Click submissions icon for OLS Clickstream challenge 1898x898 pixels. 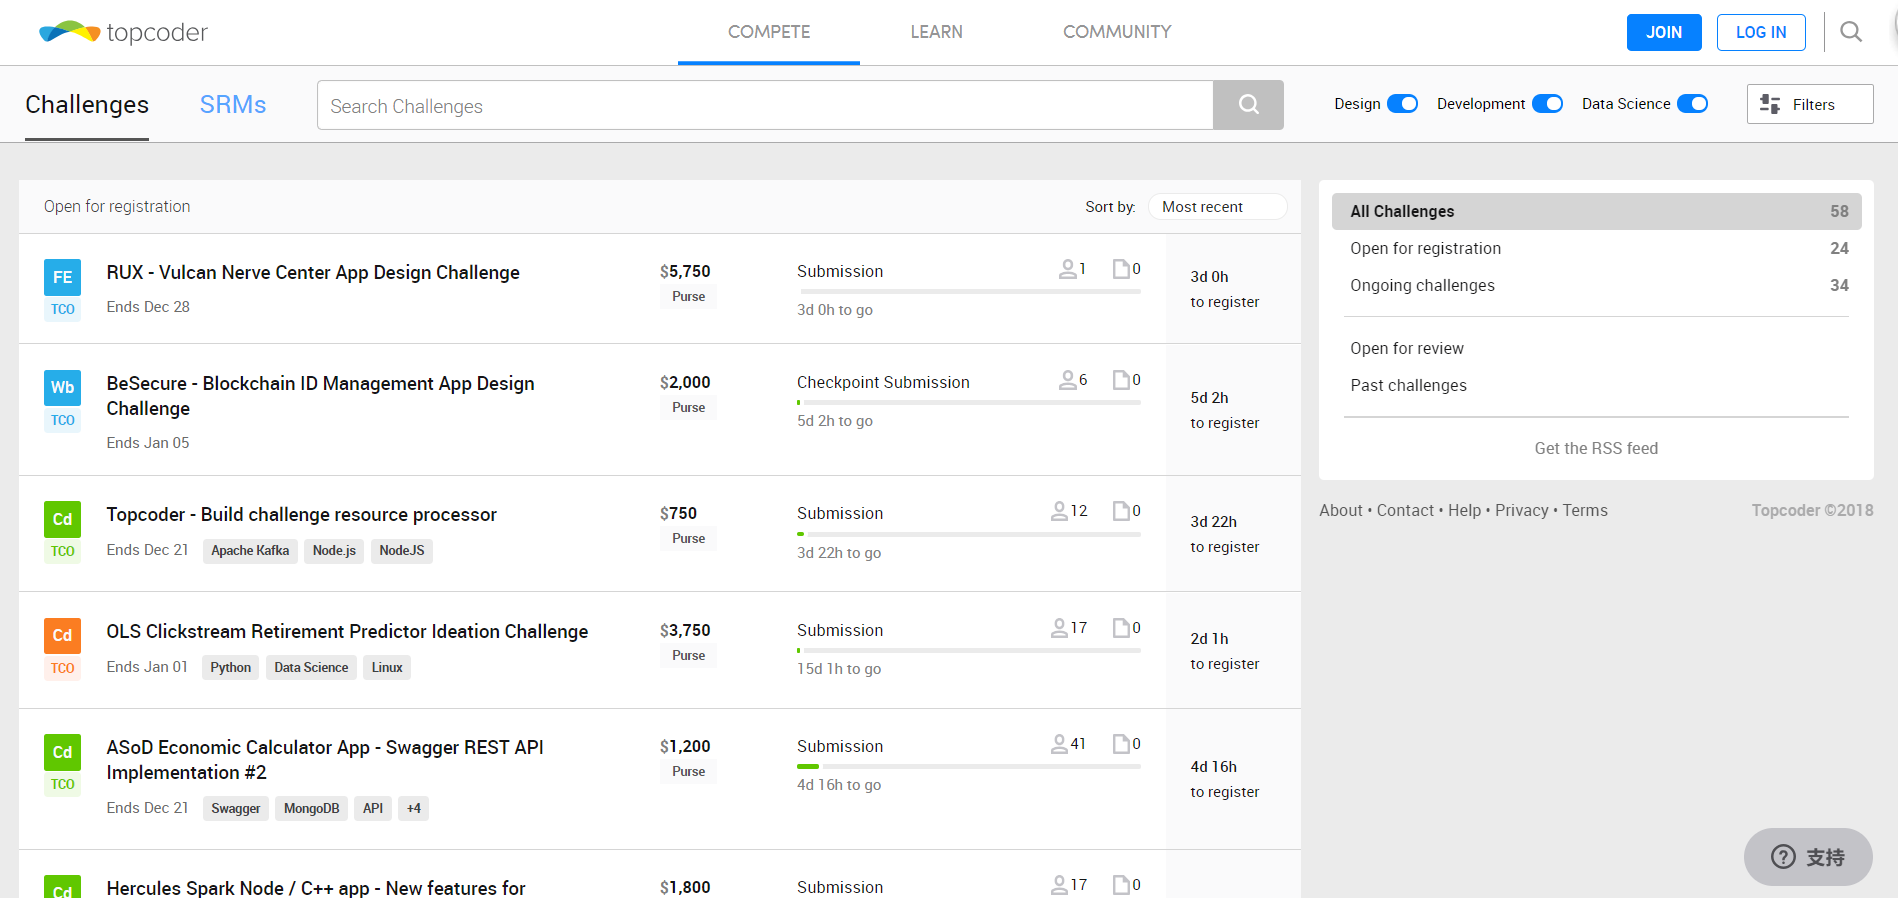pyautogui.click(x=1121, y=628)
